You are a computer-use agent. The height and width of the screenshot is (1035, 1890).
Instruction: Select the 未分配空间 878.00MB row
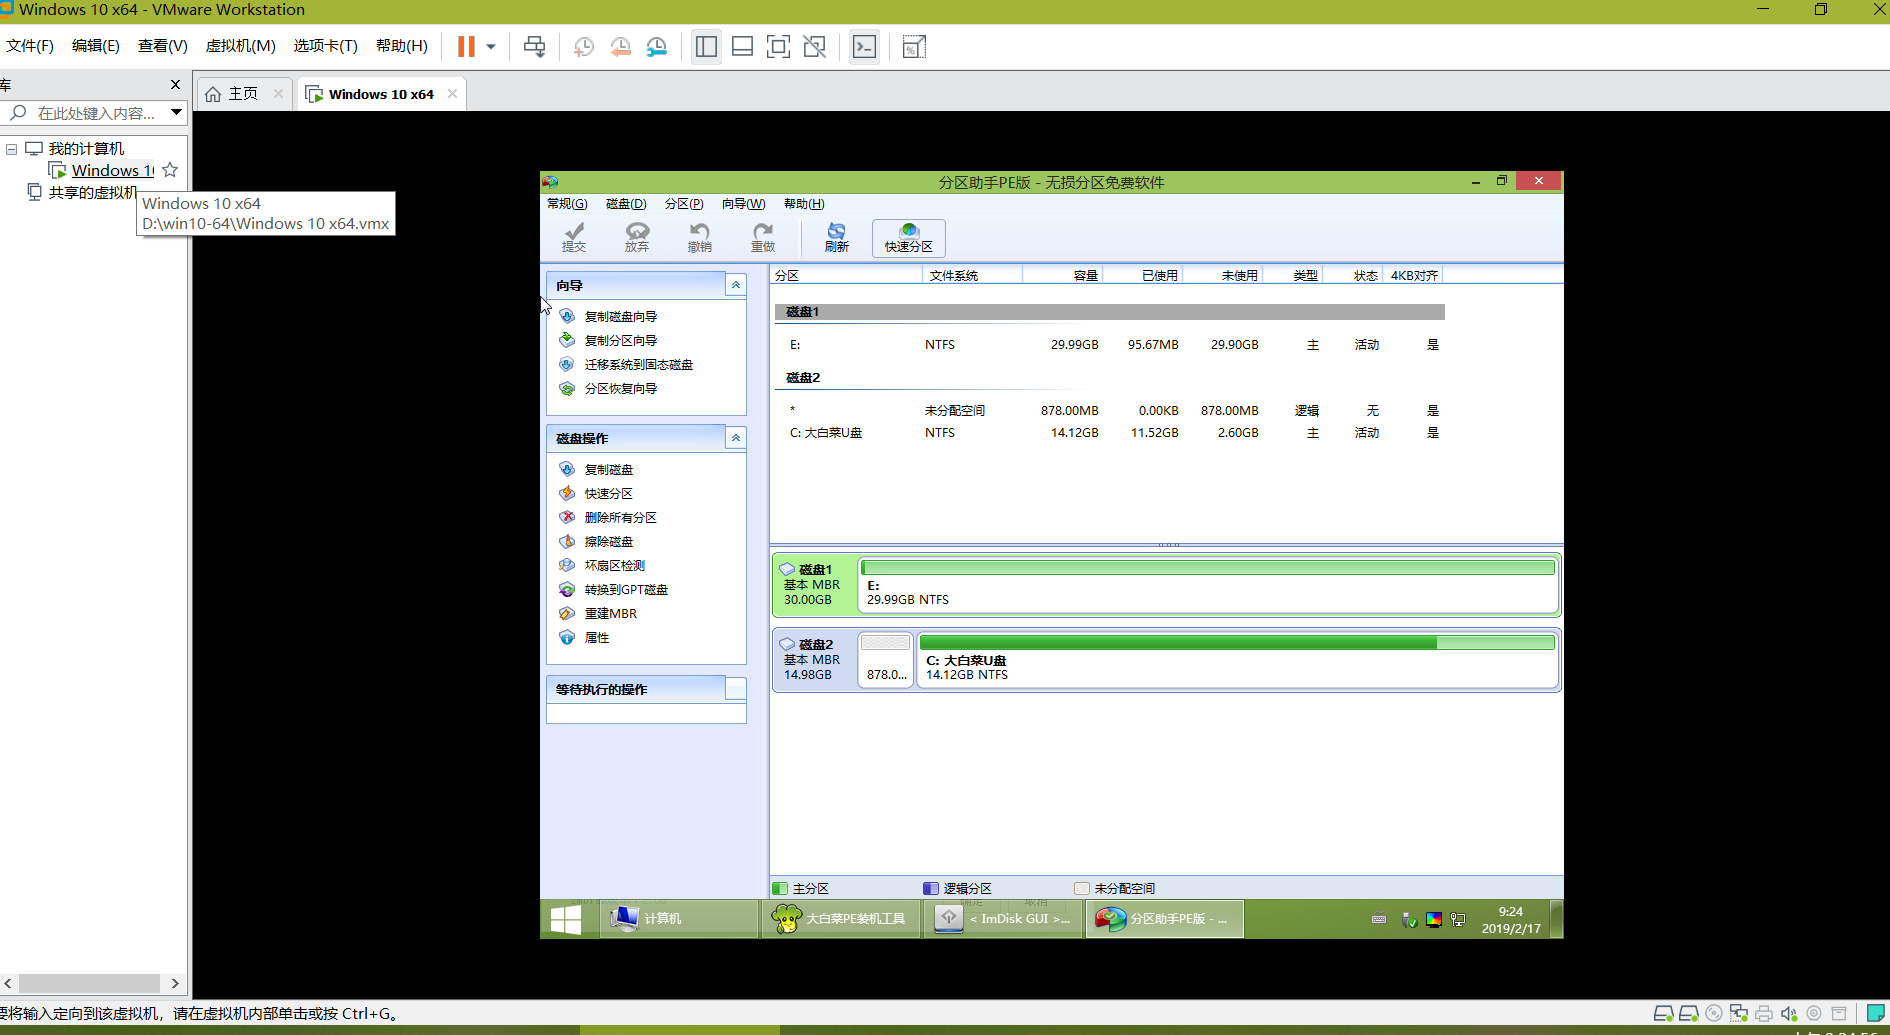[1110, 410]
